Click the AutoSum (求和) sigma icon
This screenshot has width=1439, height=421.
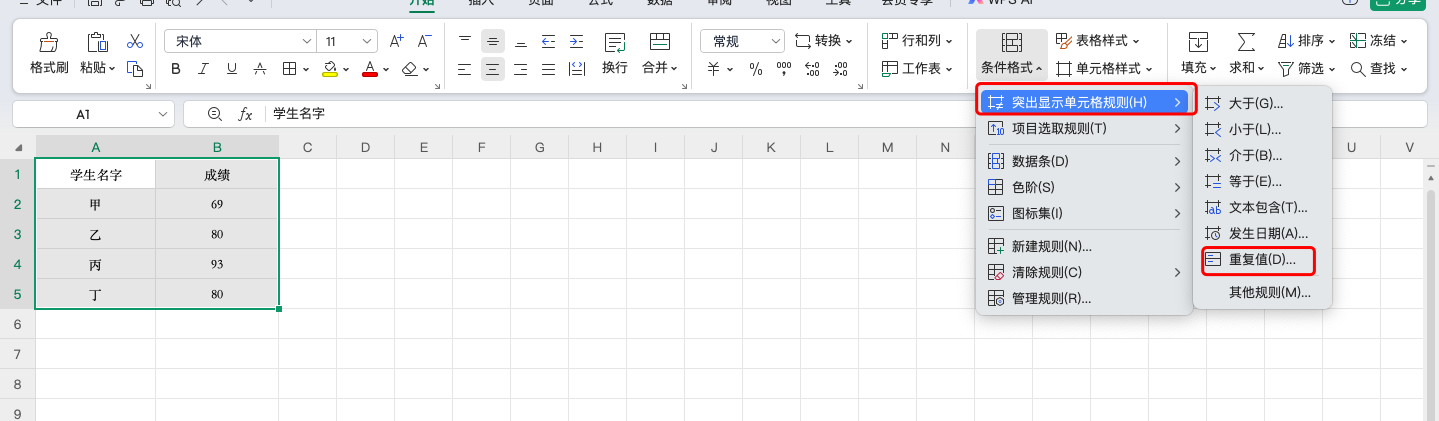click(x=1246, y=42)
